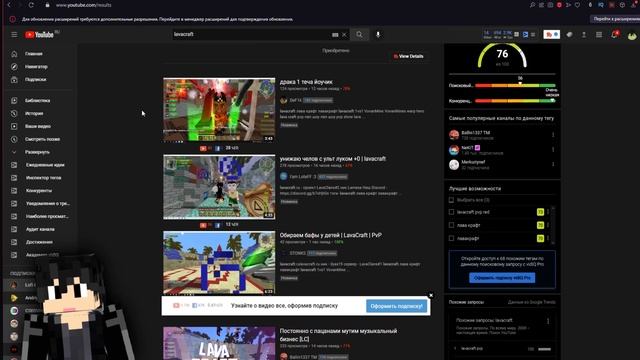Open Библиотека in the sidebar
640x360 pixels.
click(x=39, y=100)
